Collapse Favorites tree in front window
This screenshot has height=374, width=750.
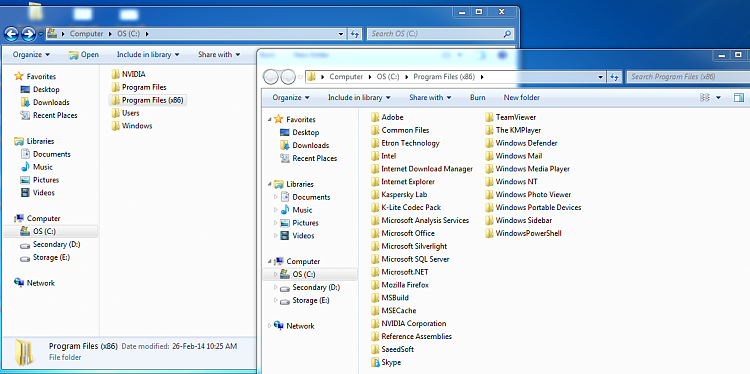pyautogui.click(x=270, y=120)
